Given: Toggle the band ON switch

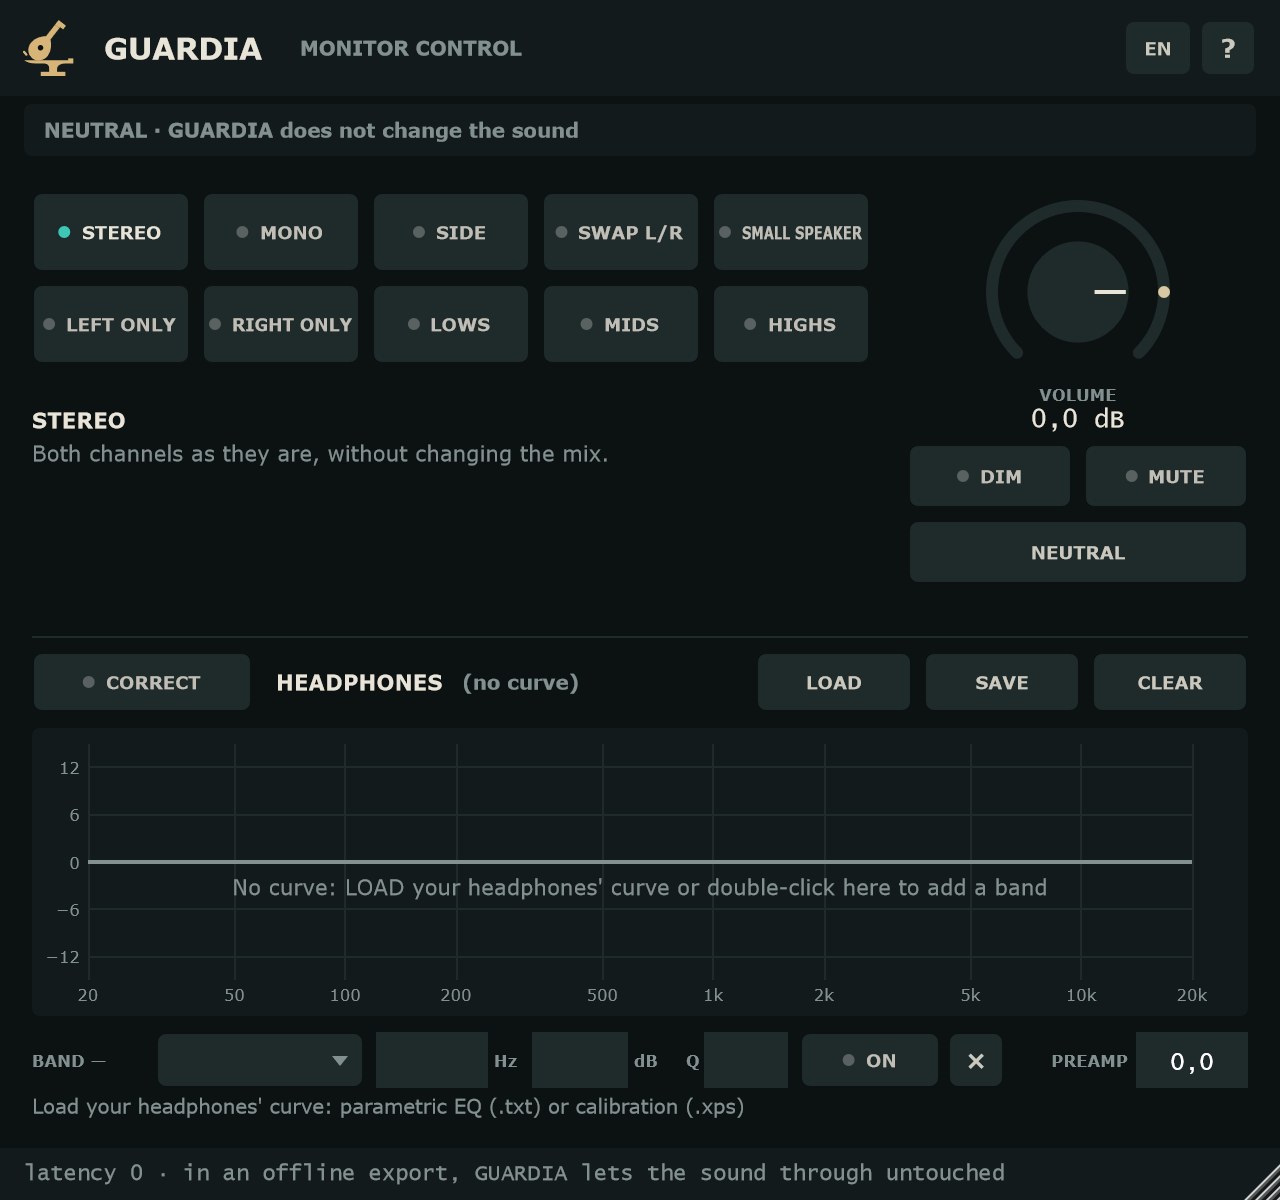Looking at the screenshot, I should [870, 1060].
